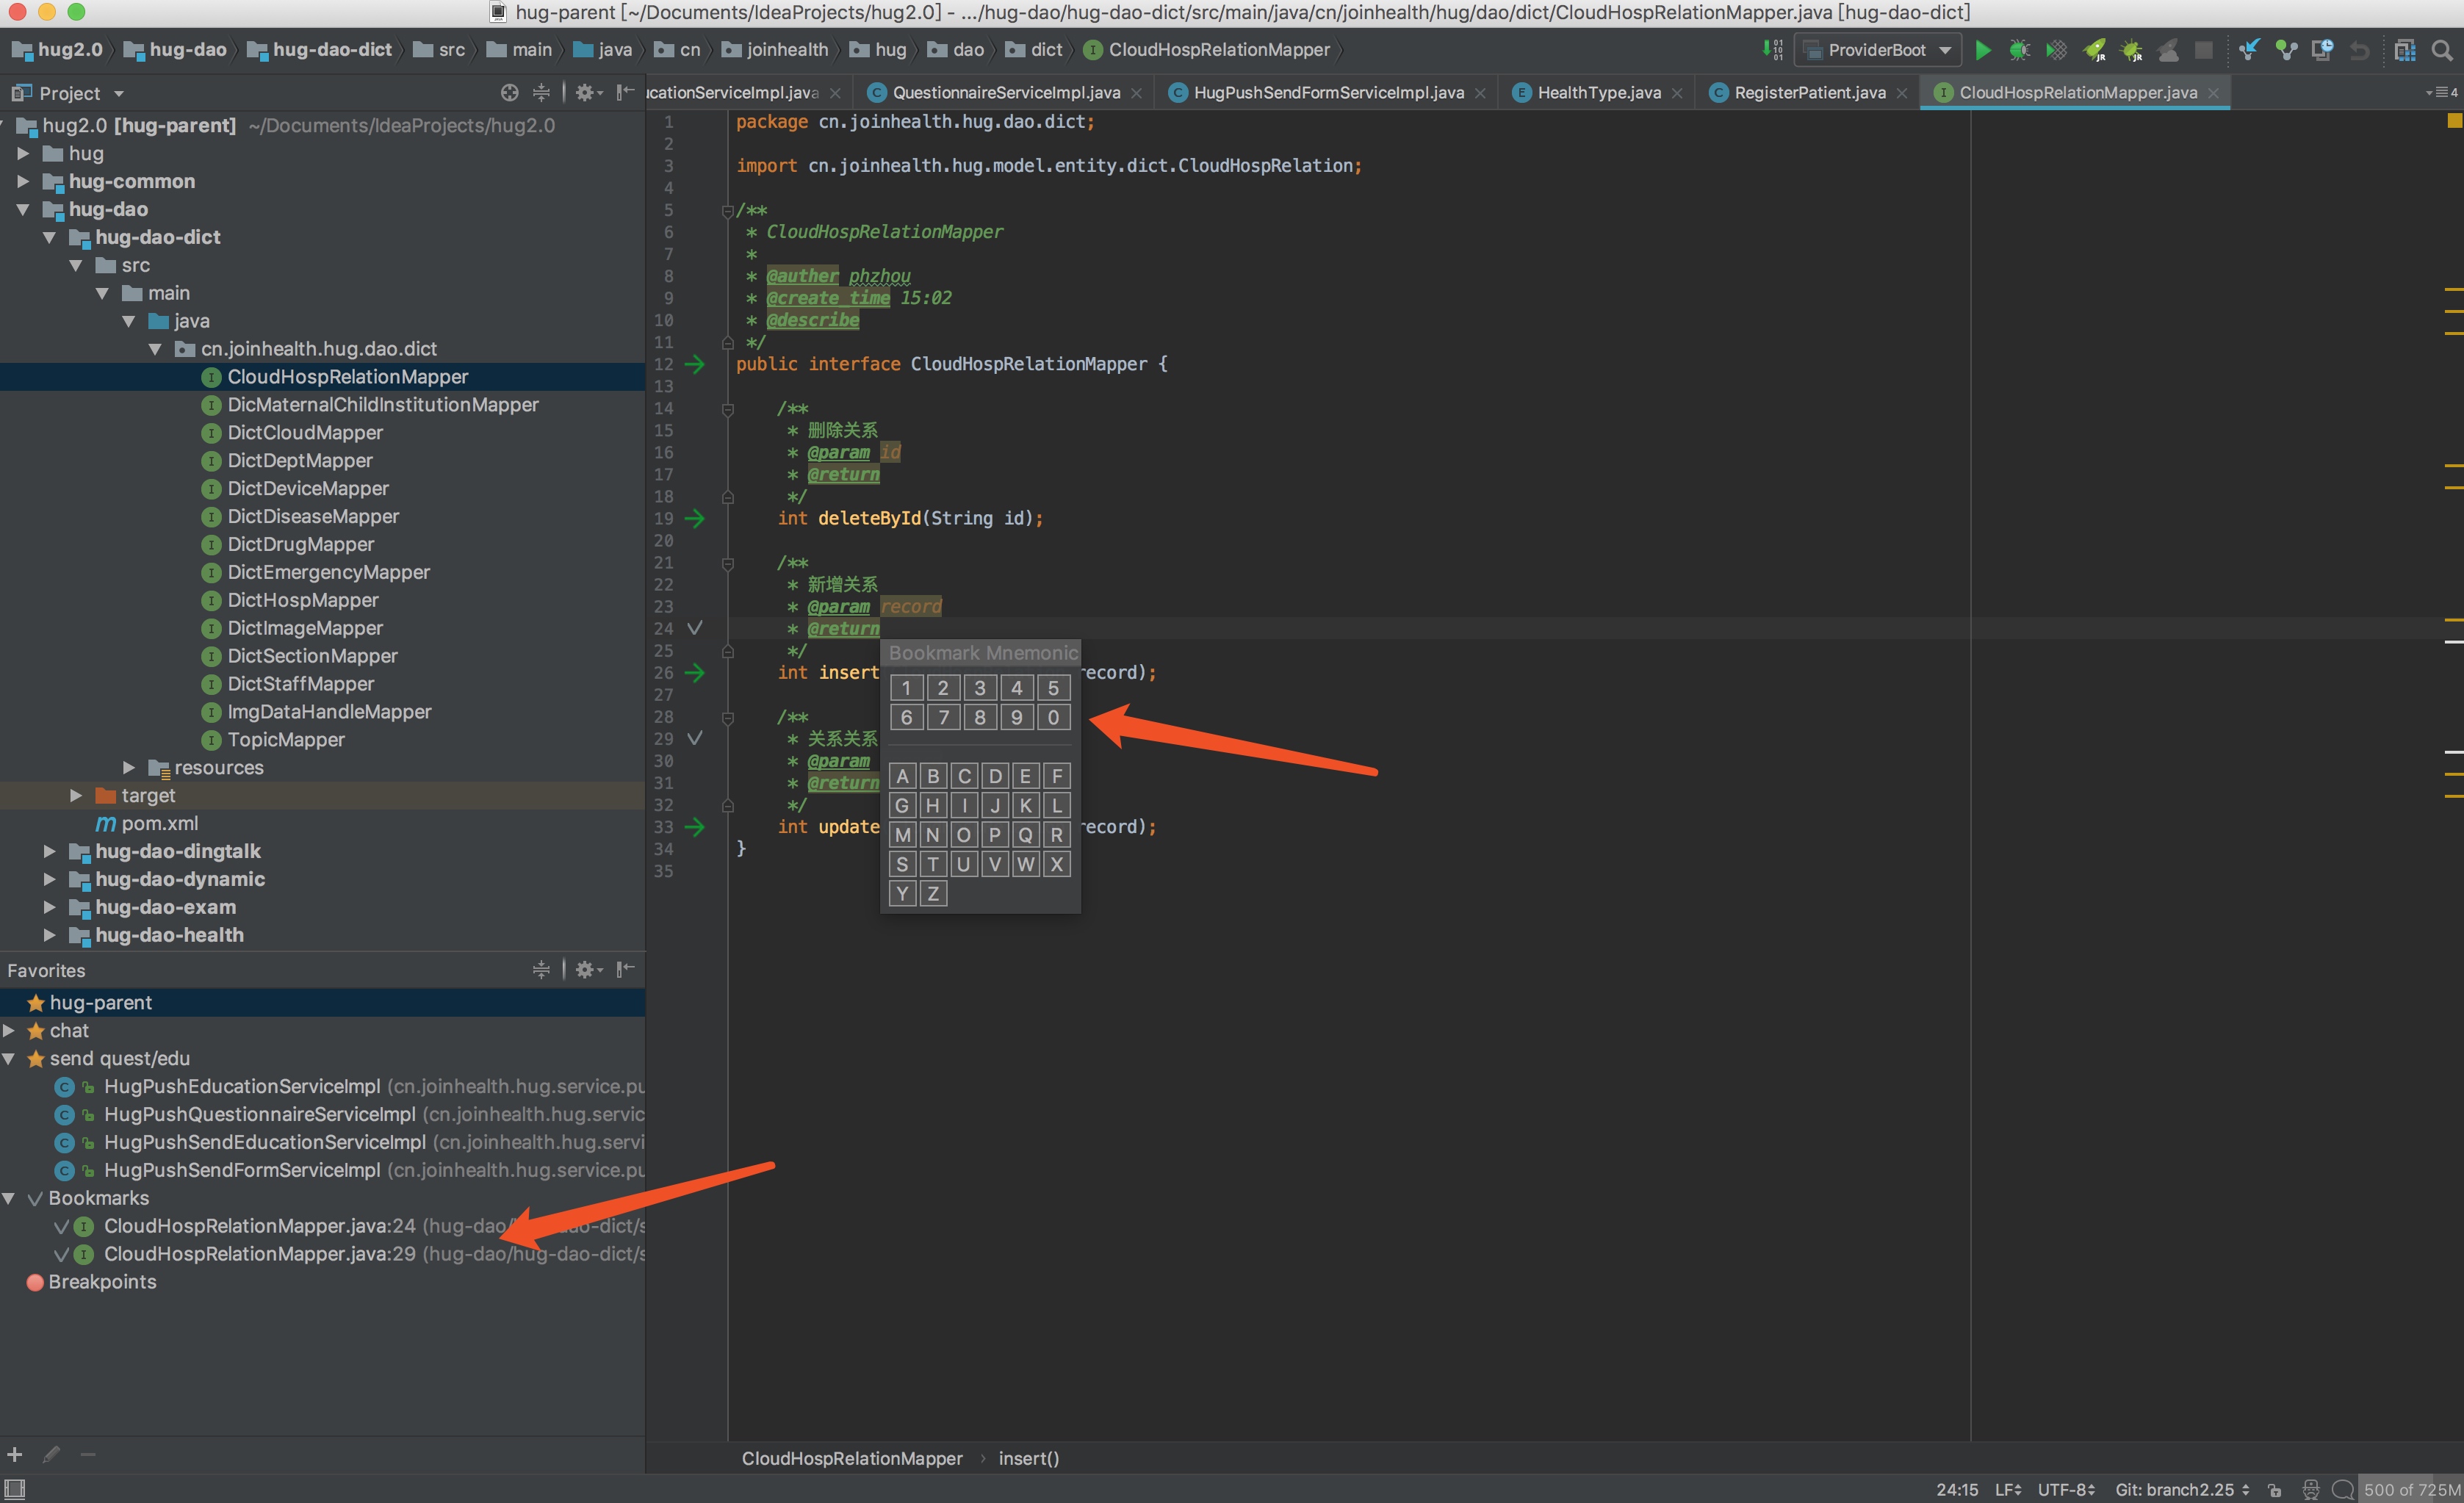This screenshot has width=2464, height=1503.
Task: Fold the Javadoc comment at line 14
Action: coord(728,409)
